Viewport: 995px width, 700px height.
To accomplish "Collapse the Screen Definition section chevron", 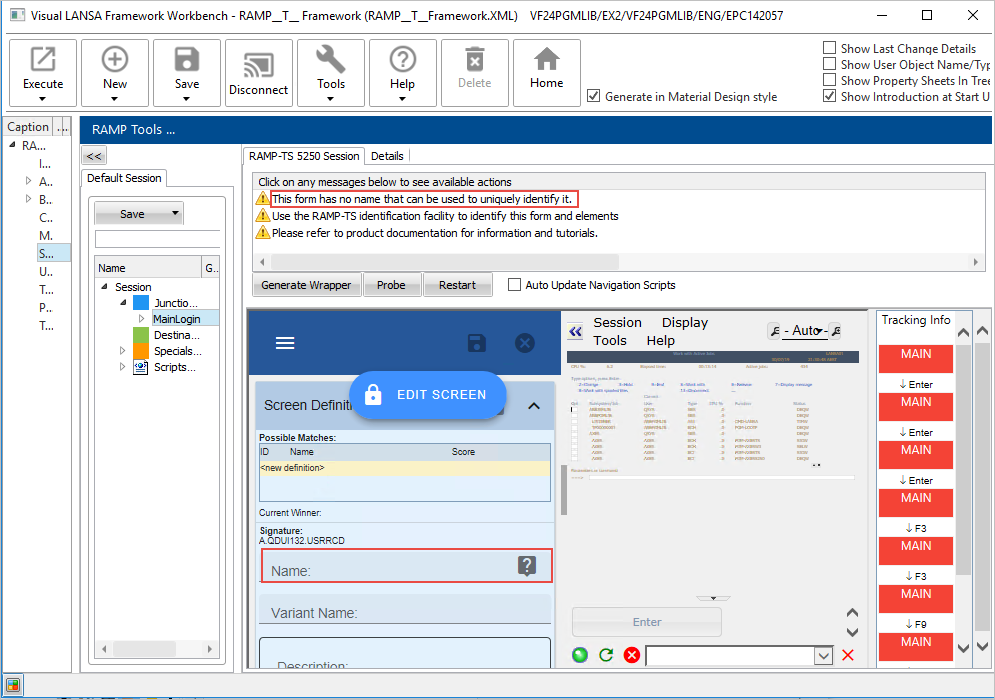I will tap(533, 406).
